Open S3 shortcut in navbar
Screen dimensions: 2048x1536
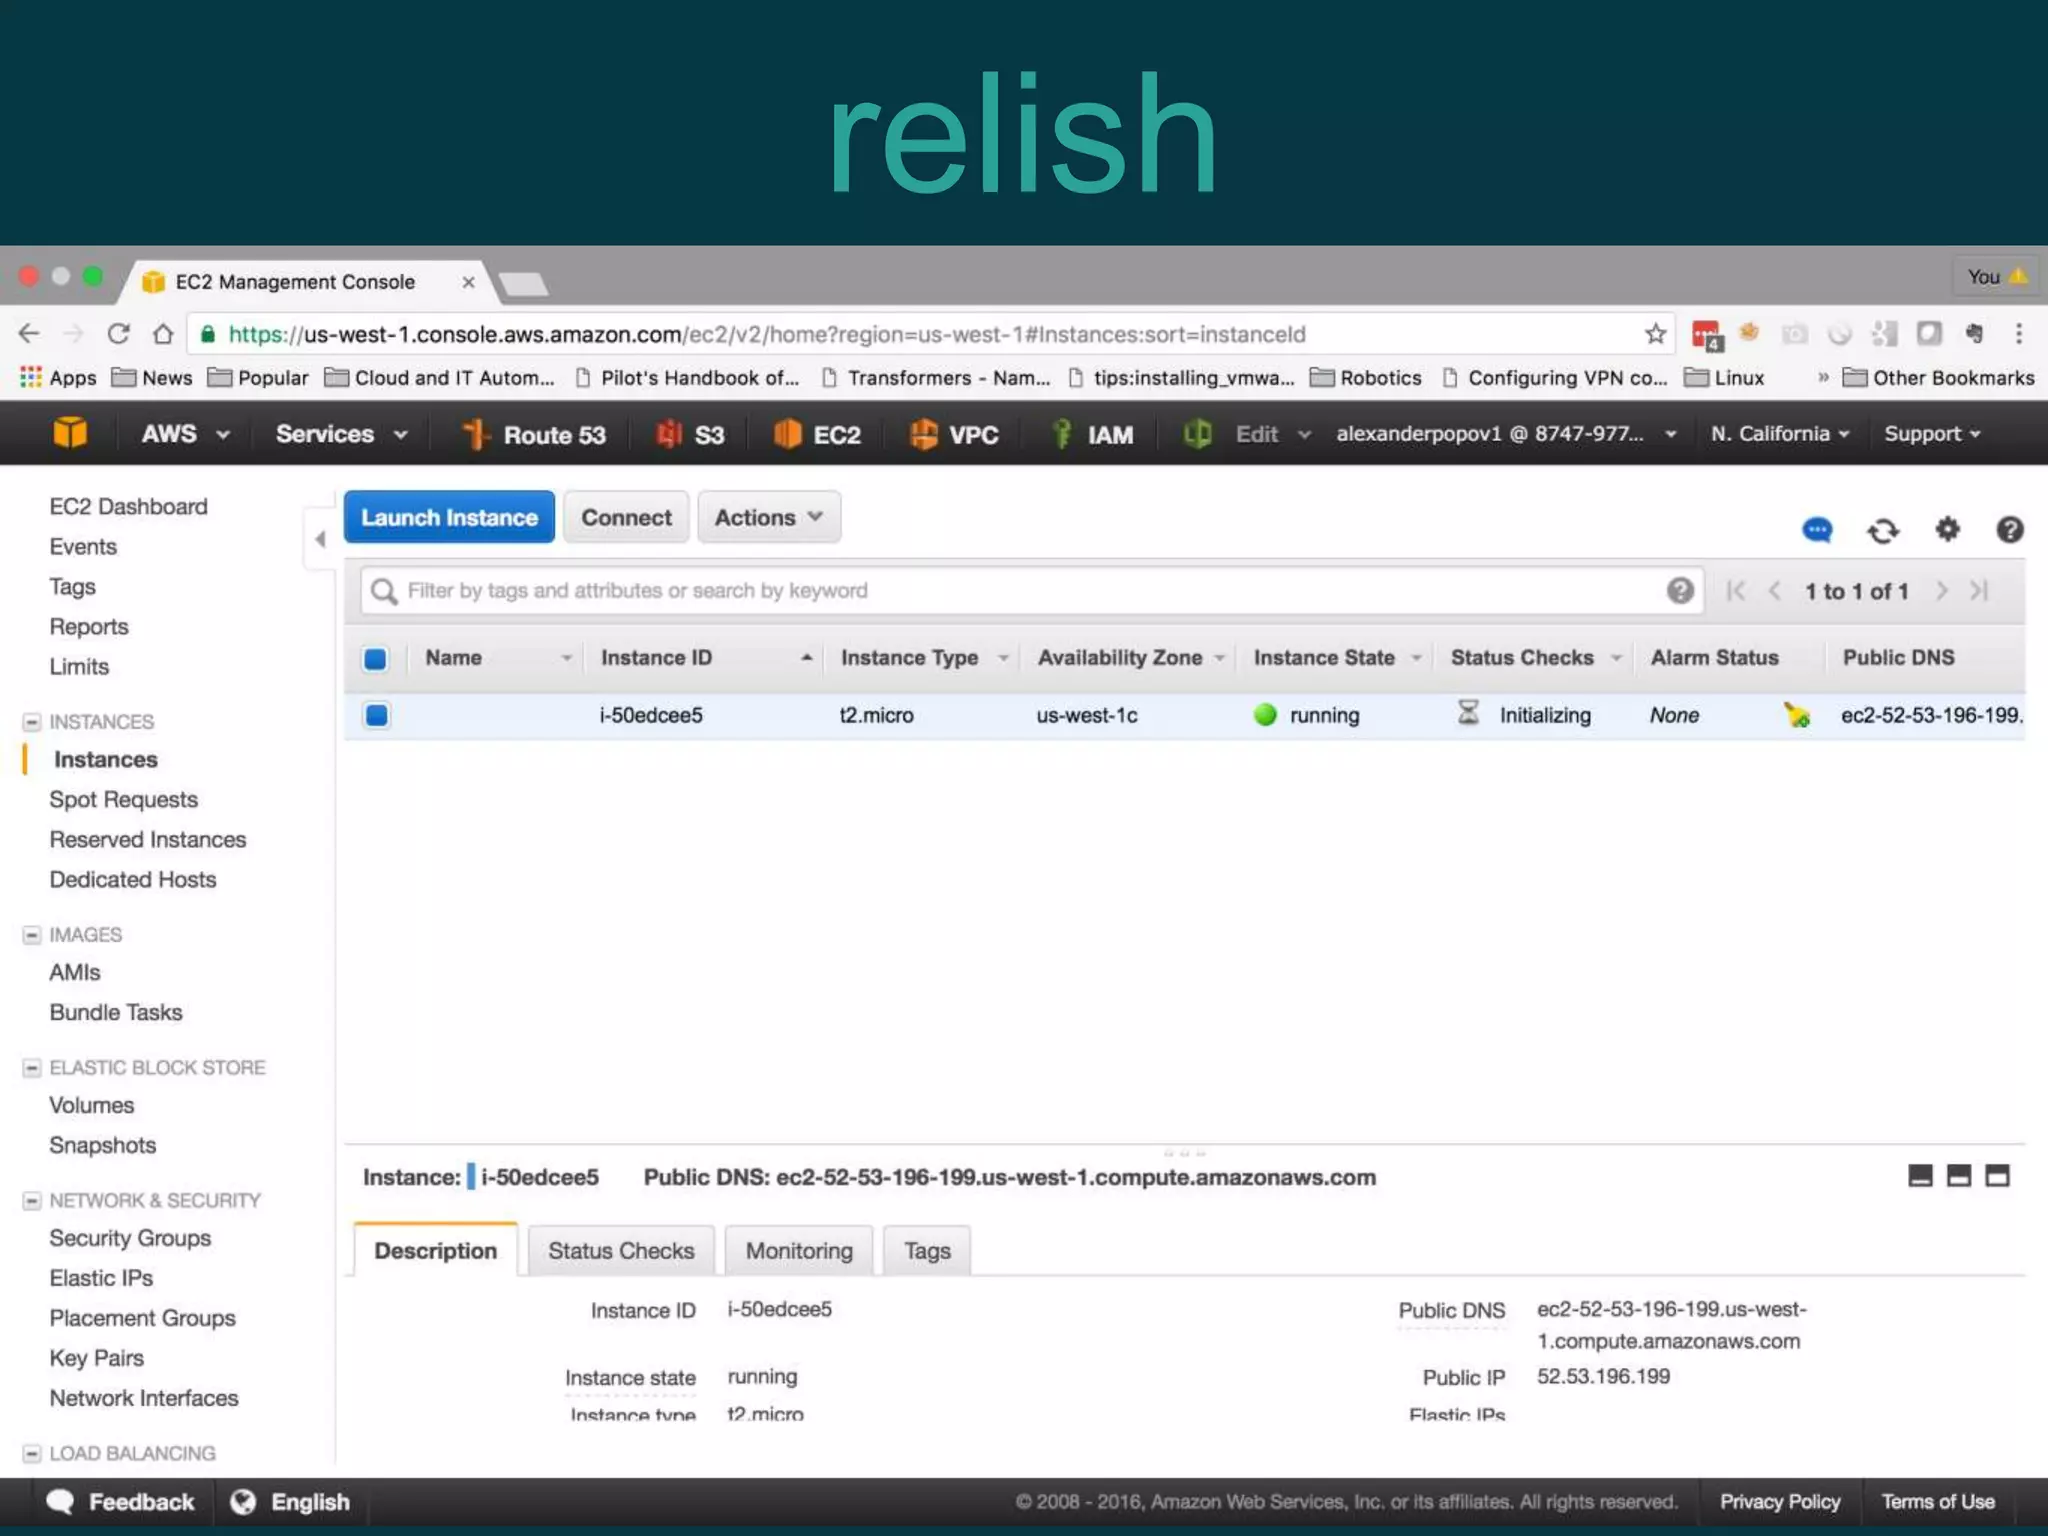click(690, 434)
